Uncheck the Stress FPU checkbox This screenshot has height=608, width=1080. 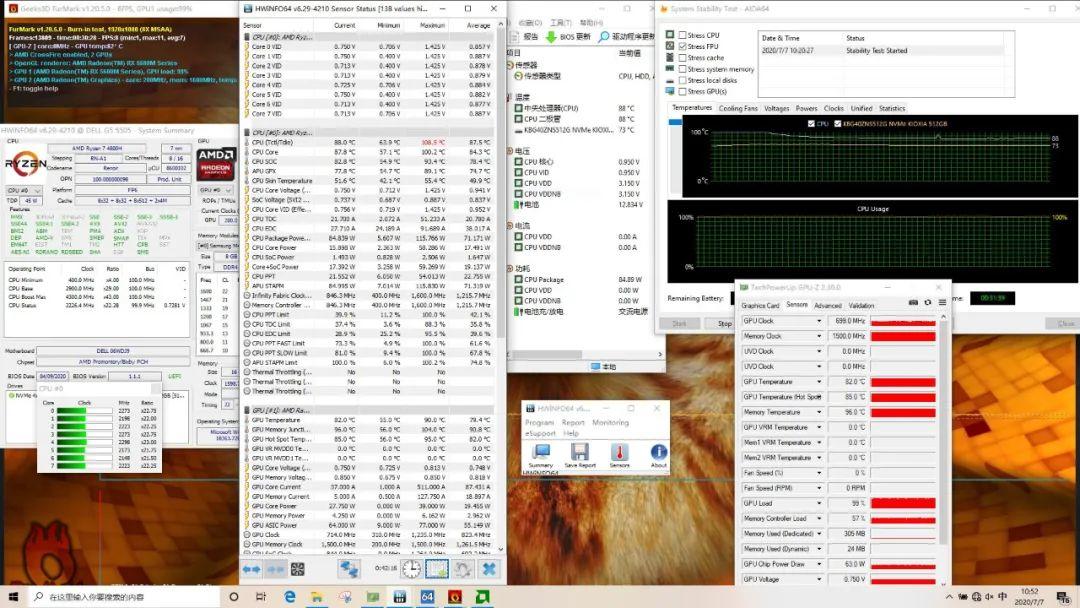(683, 46)
